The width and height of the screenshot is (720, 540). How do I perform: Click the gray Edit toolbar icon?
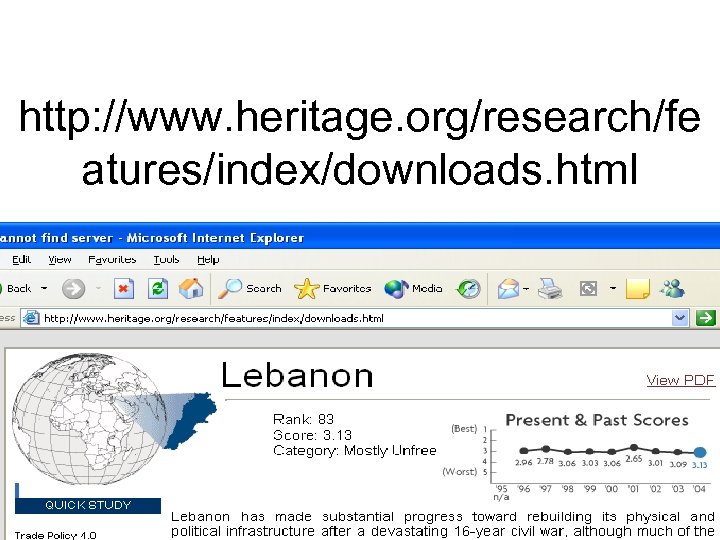[589, 289]
